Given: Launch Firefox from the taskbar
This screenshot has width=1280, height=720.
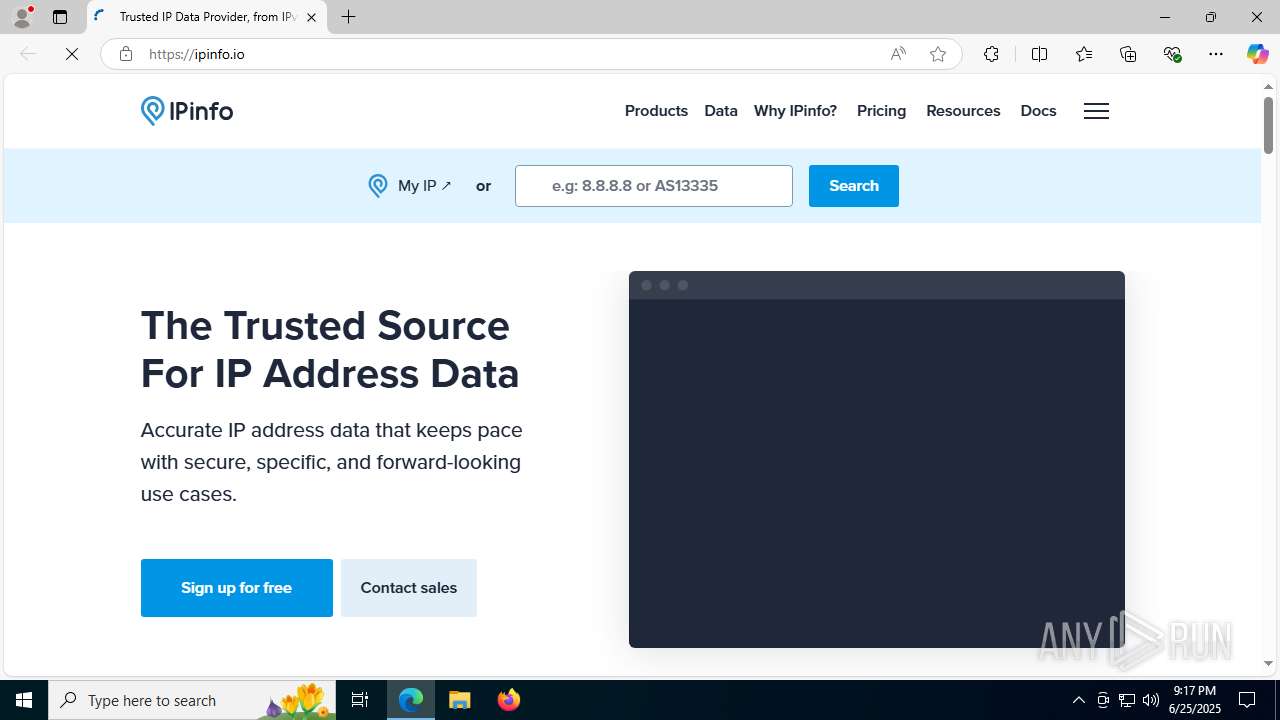Looking at the screenshot, I should [x=509, y=700].
